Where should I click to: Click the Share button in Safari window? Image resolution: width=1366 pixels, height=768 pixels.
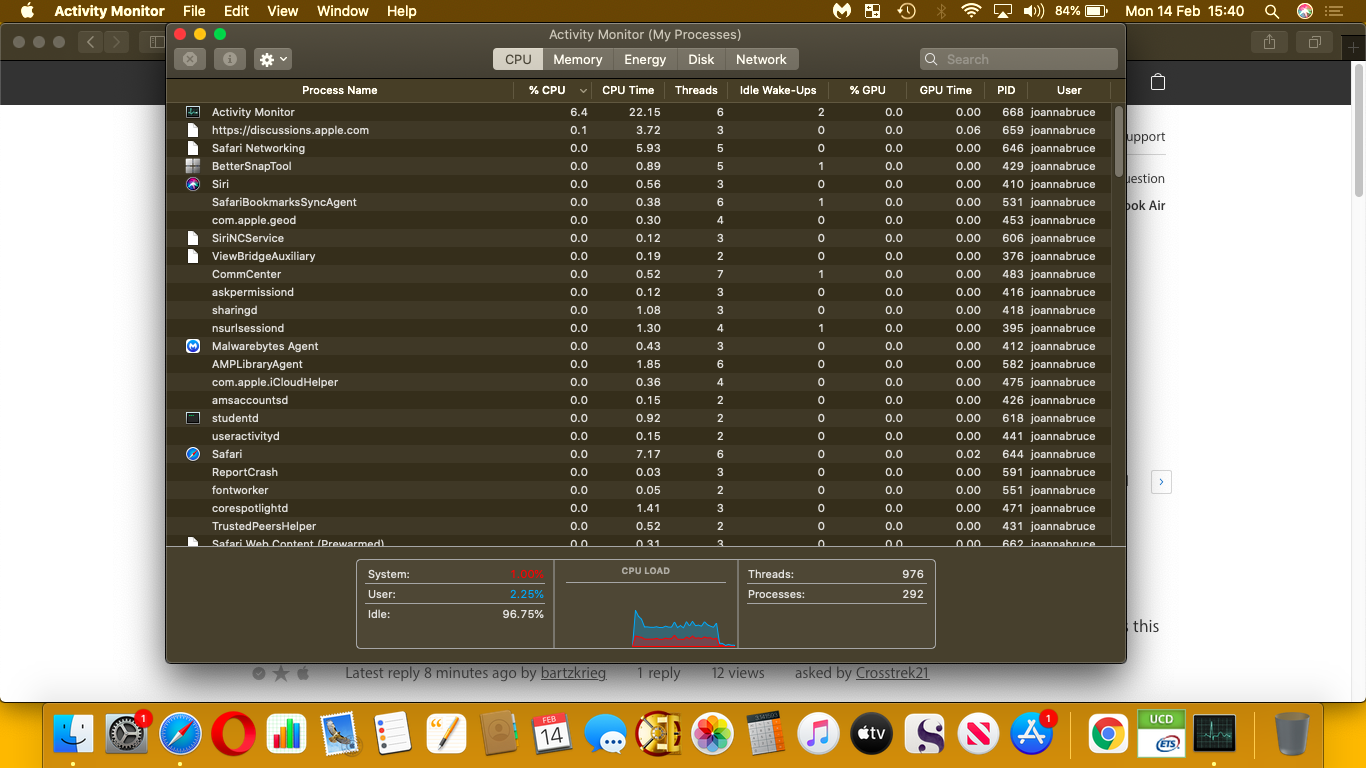pyautogui.click(x=1269, y=42)
